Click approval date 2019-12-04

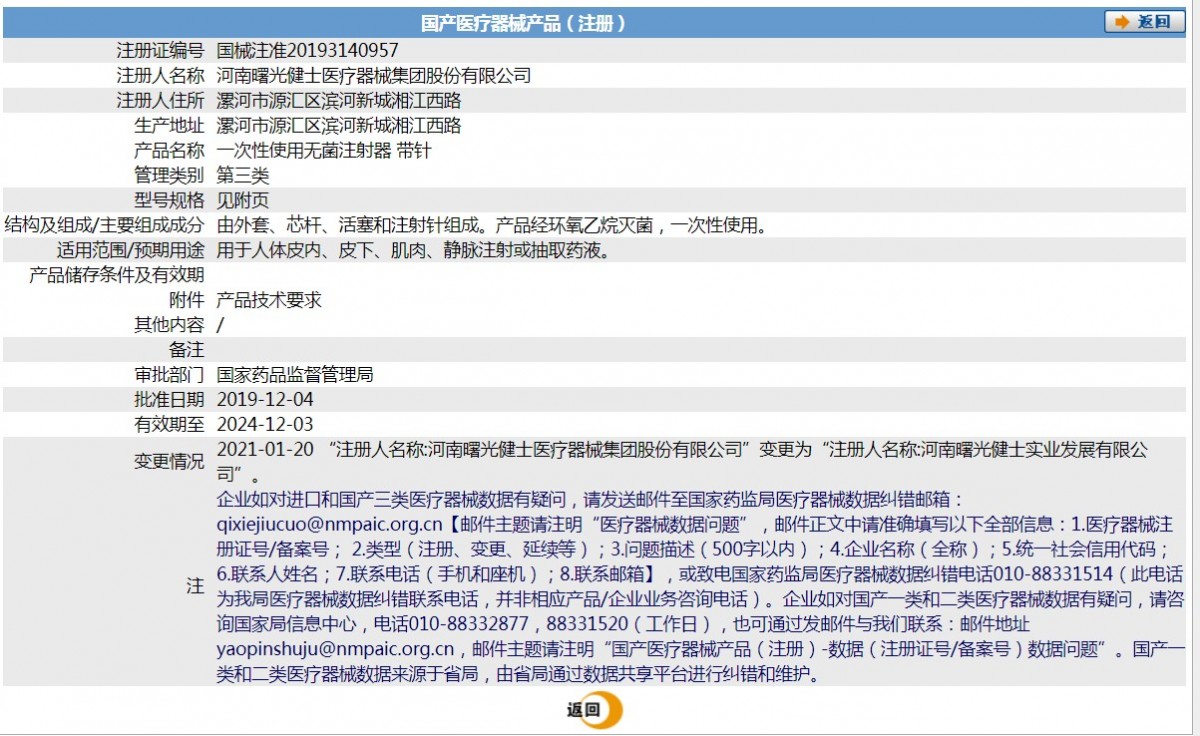tap(265, 400)
